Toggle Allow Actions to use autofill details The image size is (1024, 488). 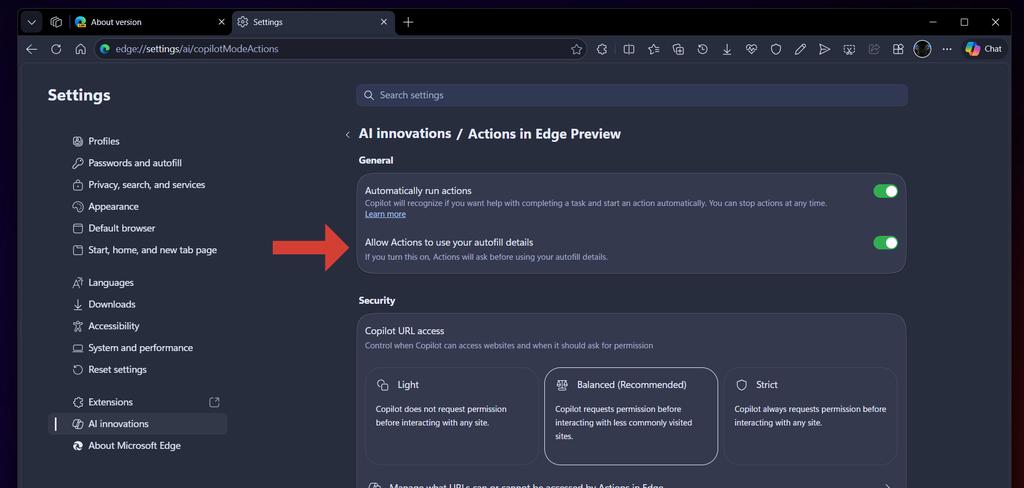point(886,243)
